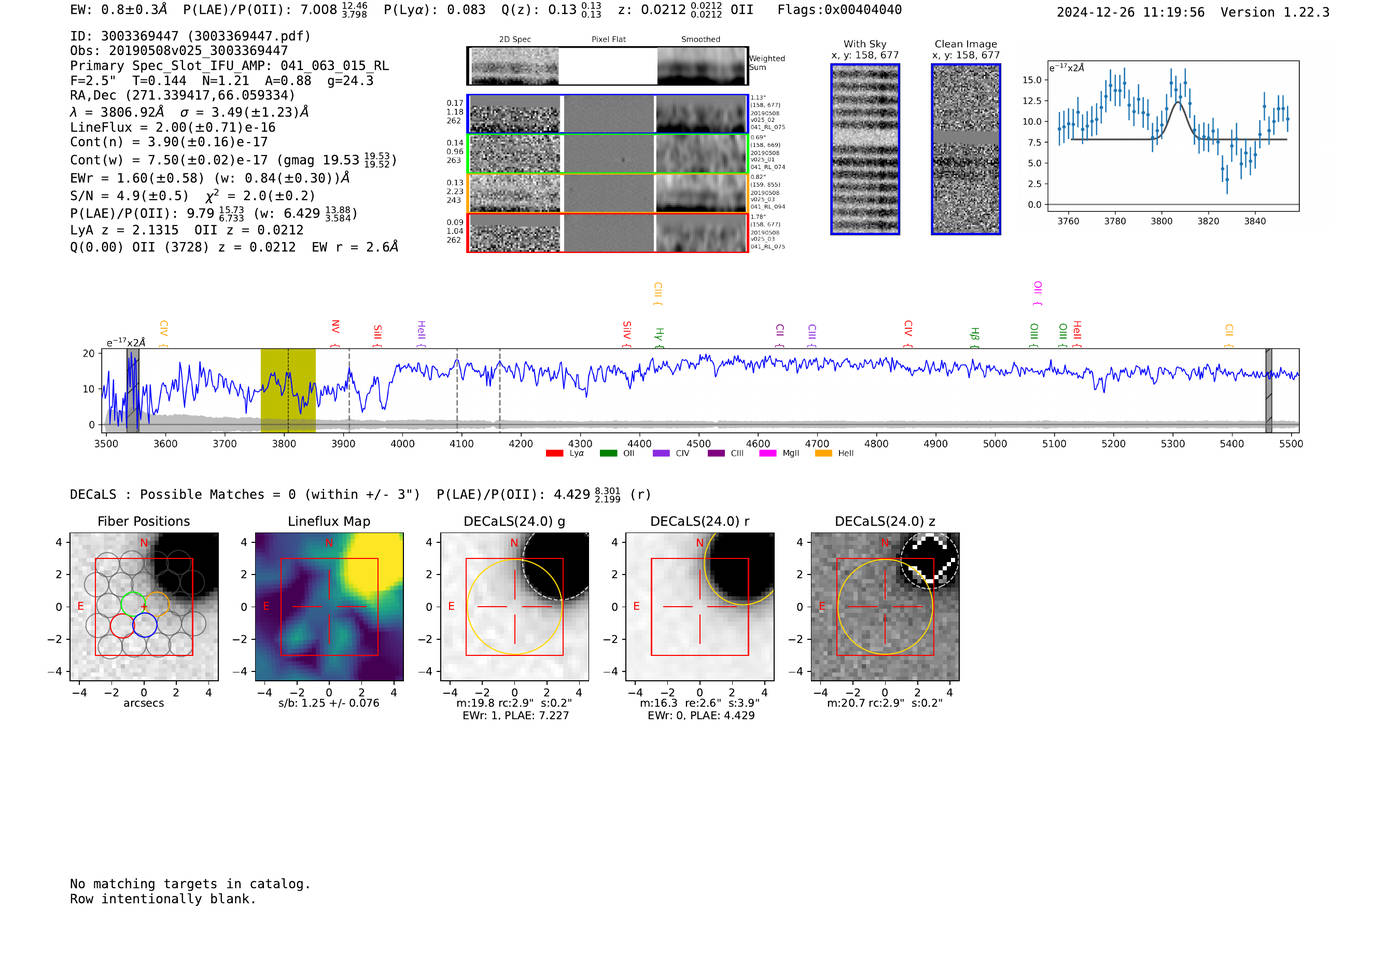The image size is (1400, 953).
Task: Select the Flags:0x00404040 header text
Action: [x=840, y=10]
